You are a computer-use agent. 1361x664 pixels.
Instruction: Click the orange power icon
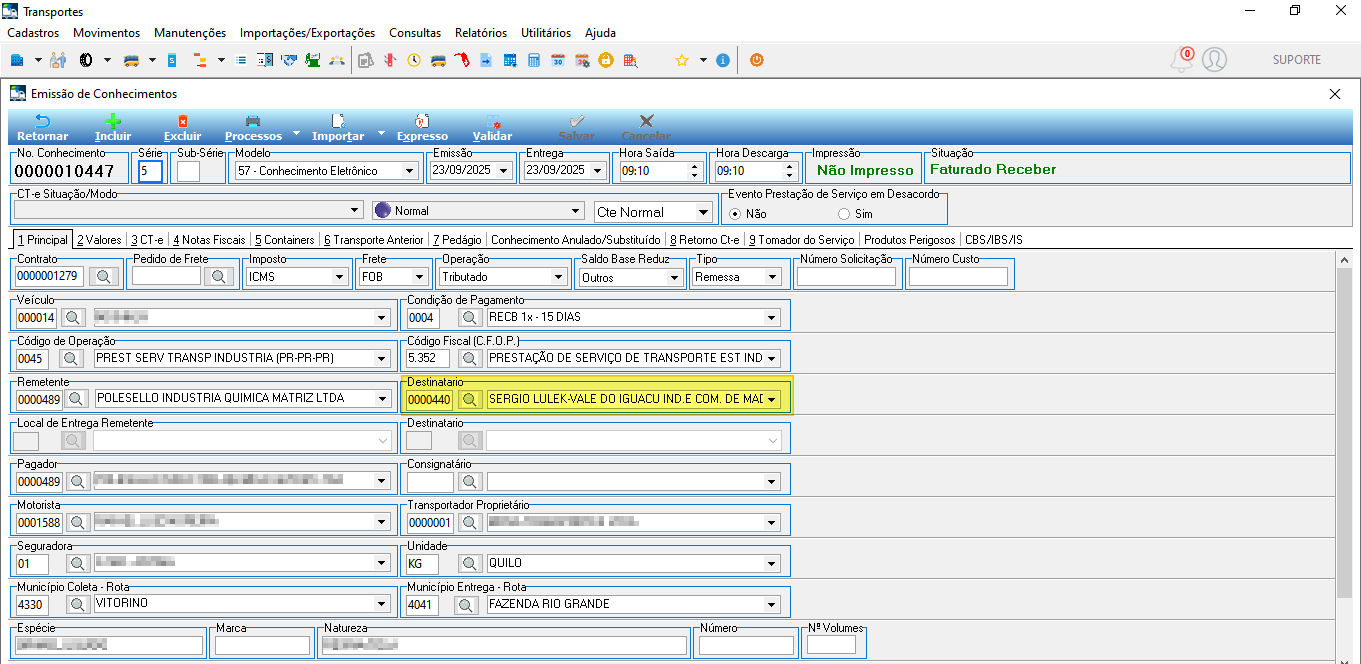pyautogui.click(x=757, y=60)
